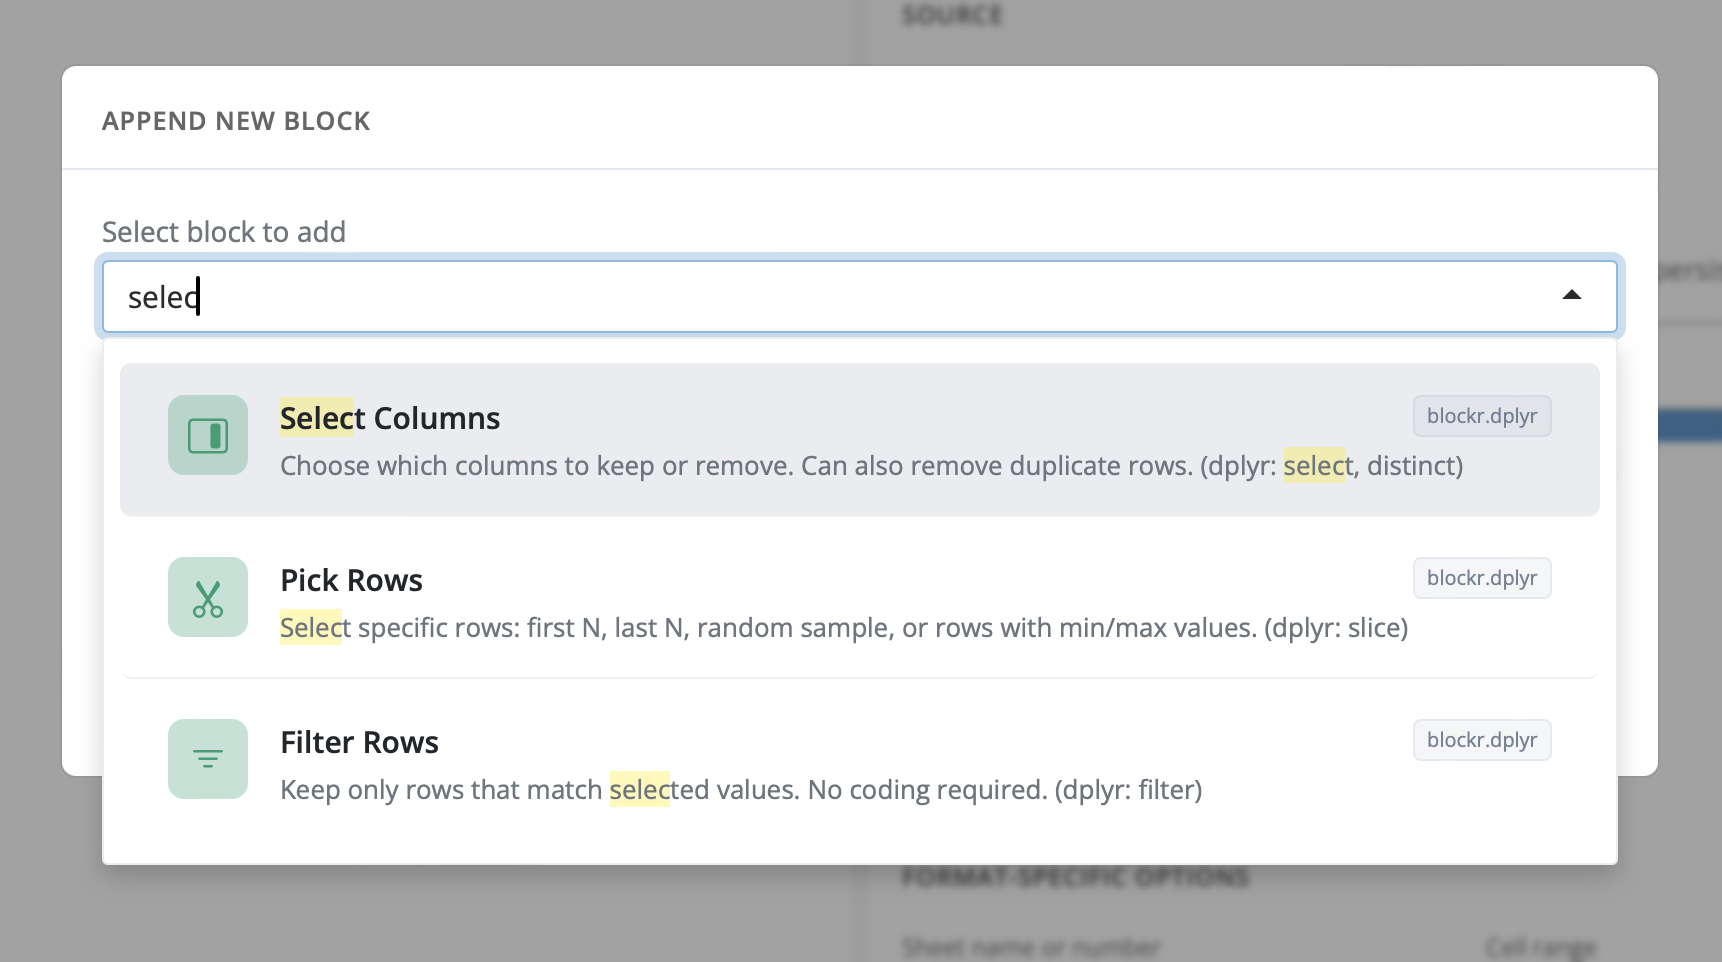This screenshot has width=1722, height=962.
Task: Click the Select Columns description about duplicate rows
Action: pos(870,466)
